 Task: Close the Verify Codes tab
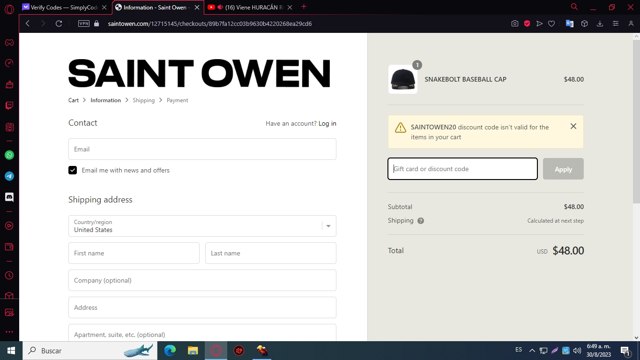104,7
